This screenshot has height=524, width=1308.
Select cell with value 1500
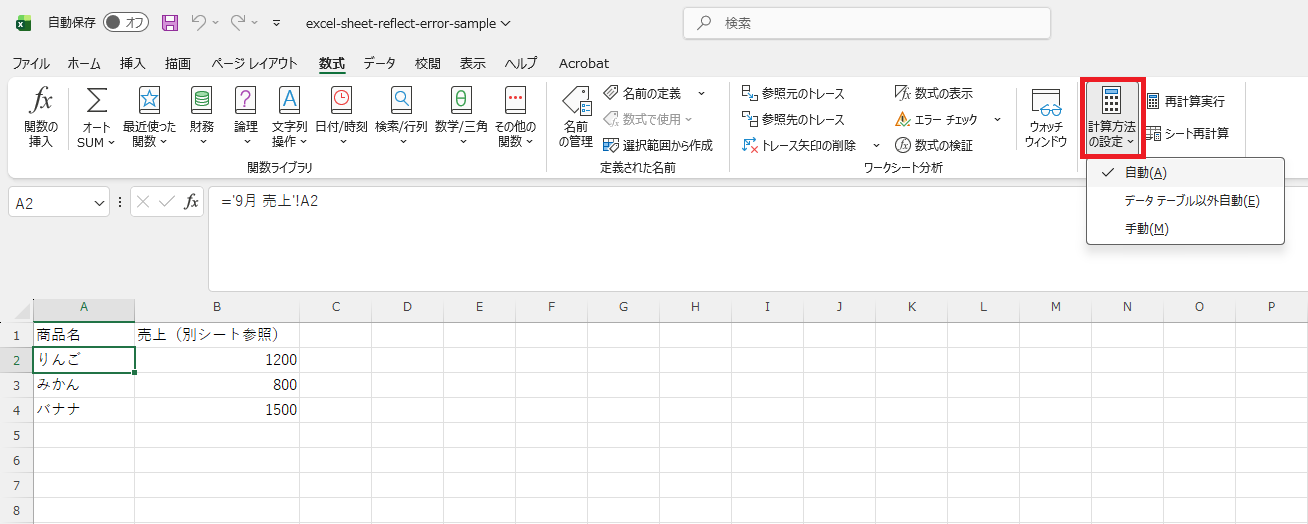coord(217,410)
